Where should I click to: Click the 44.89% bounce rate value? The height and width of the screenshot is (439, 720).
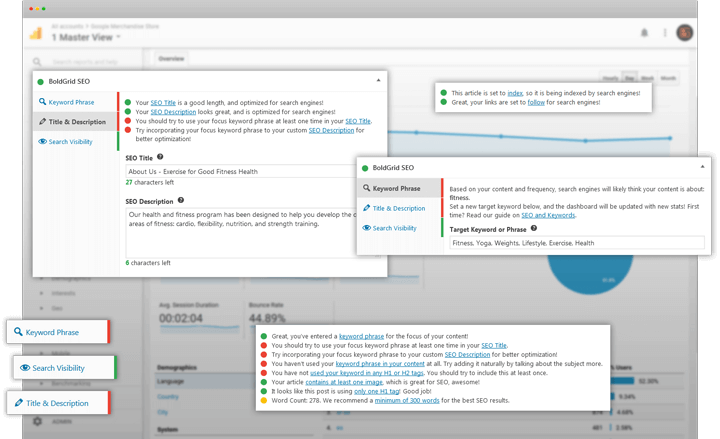267,318
